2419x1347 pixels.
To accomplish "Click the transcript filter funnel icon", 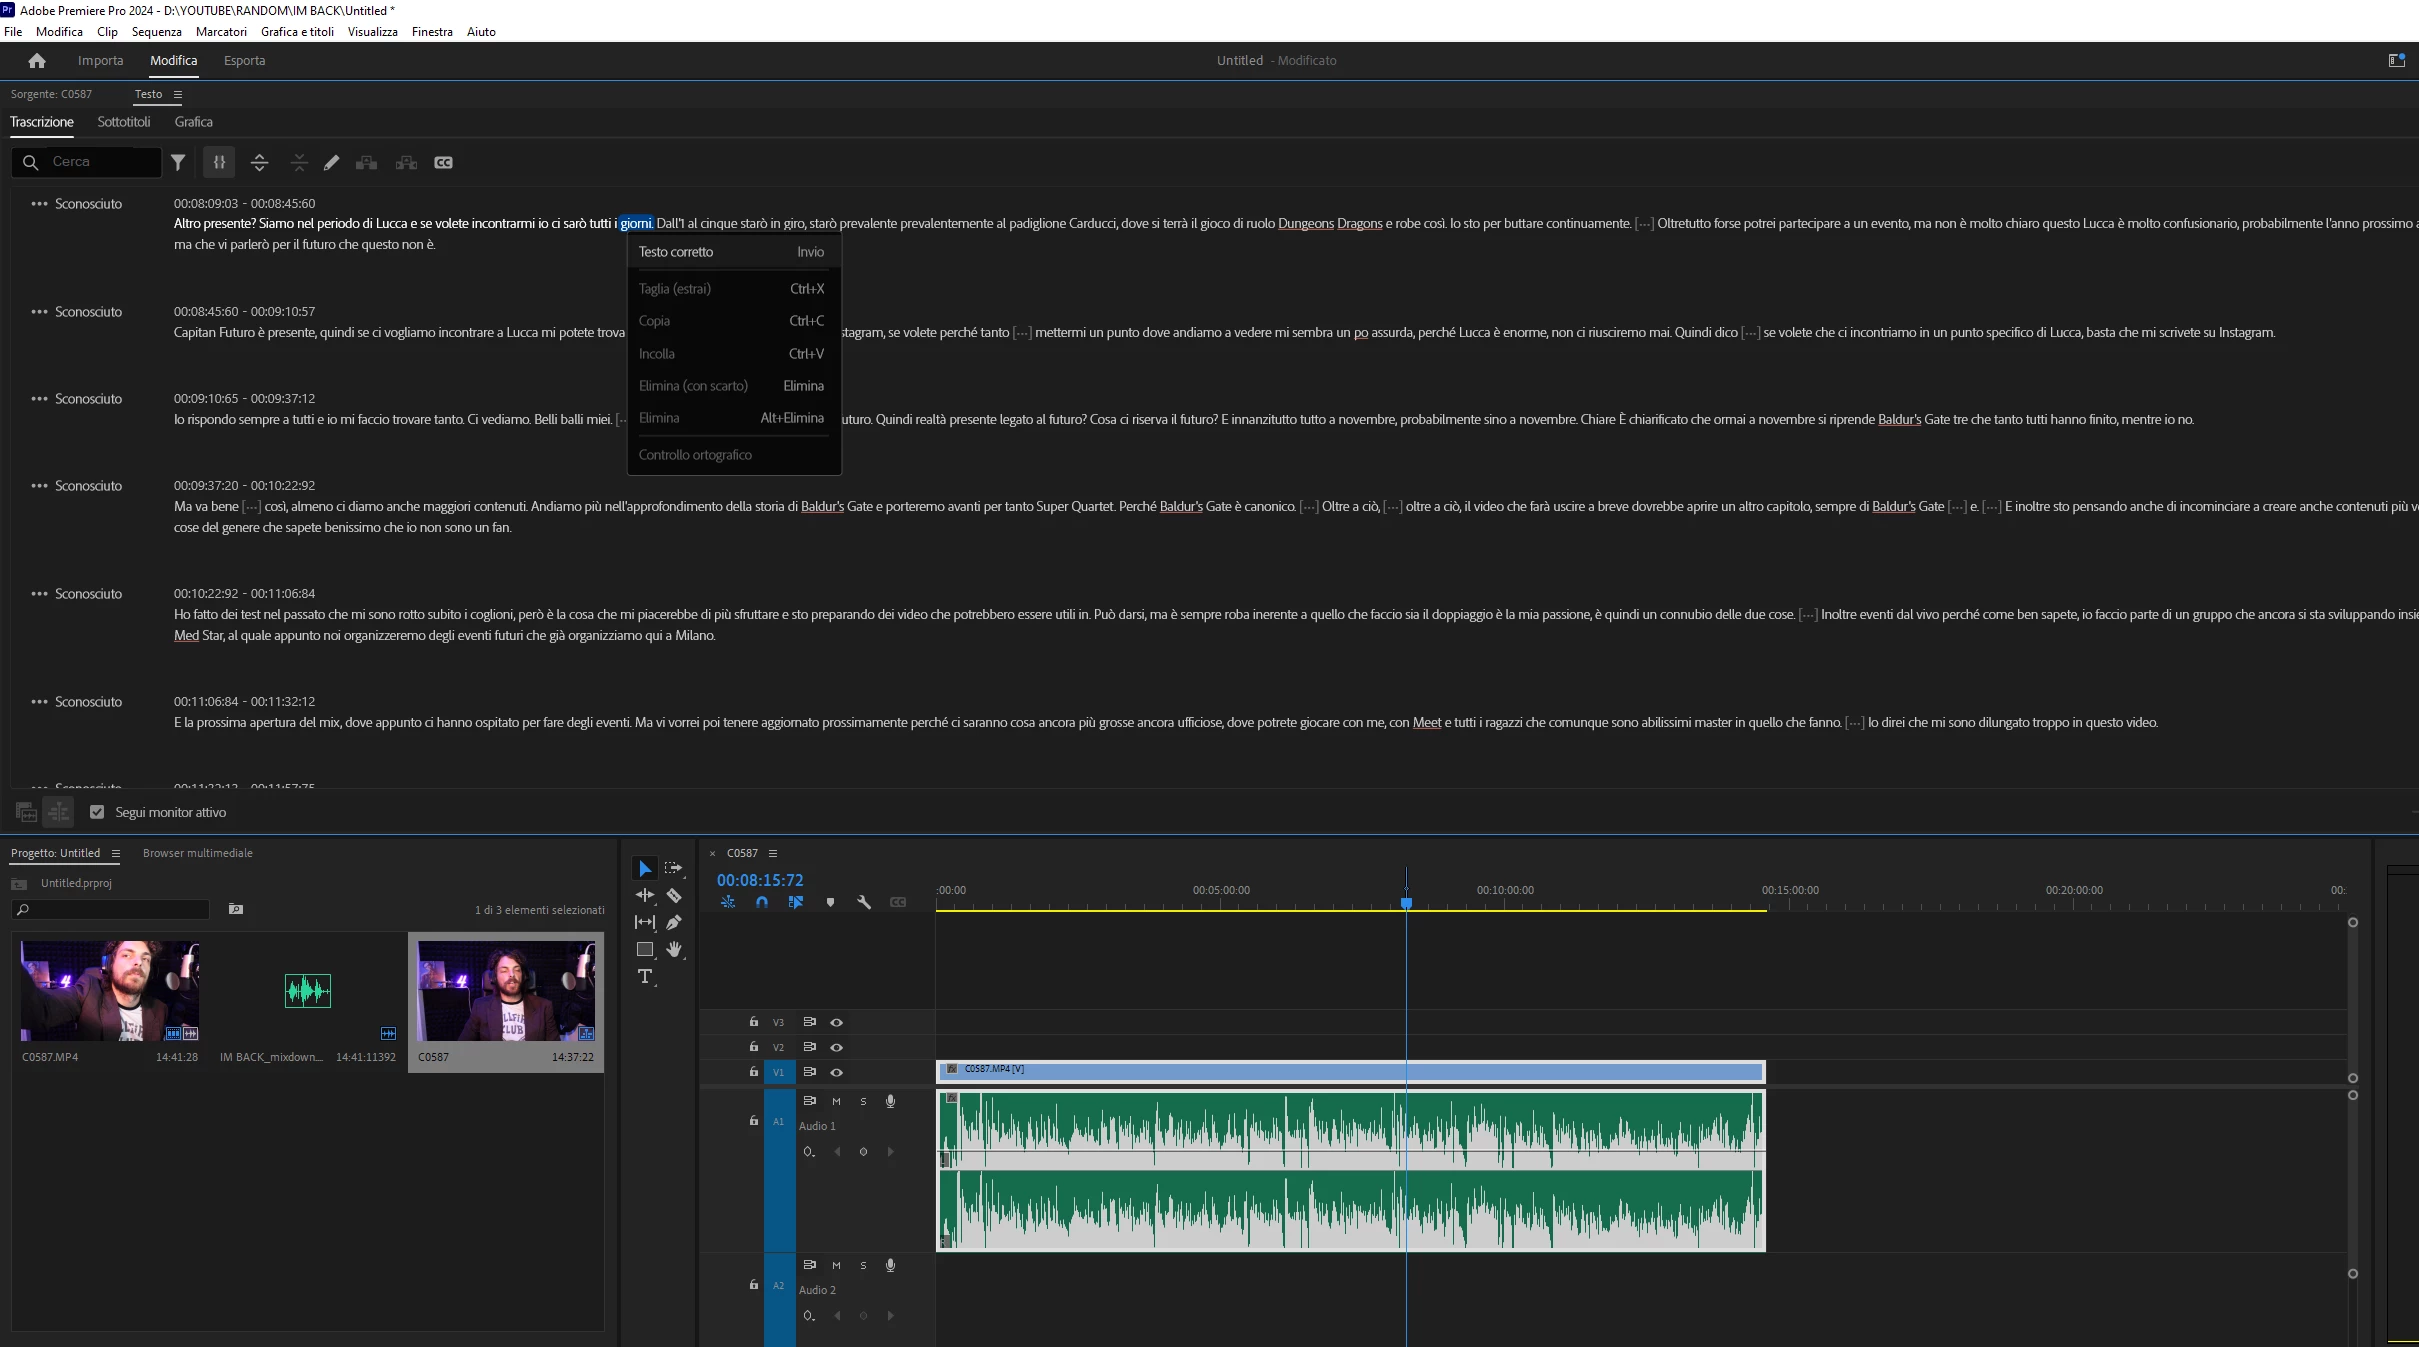I will [178, 162].
